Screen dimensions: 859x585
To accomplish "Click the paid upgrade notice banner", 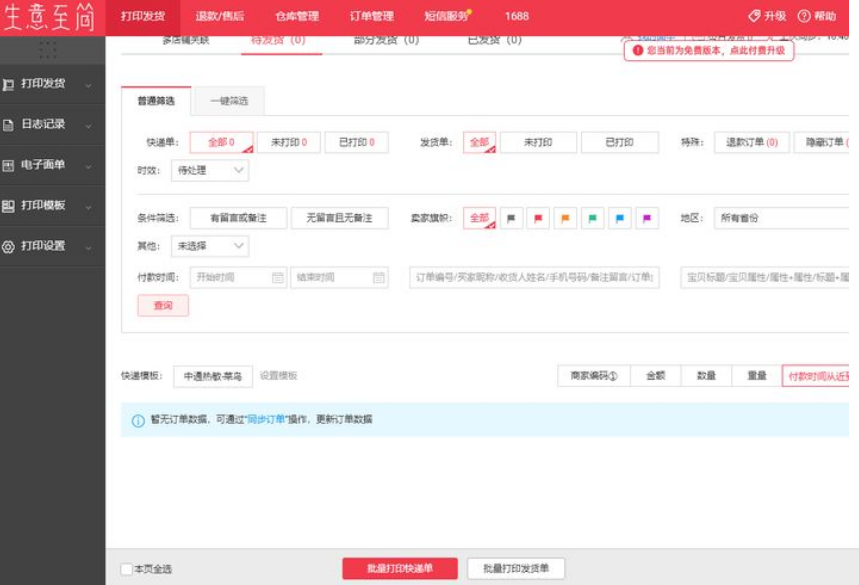I will pos(709,50).
